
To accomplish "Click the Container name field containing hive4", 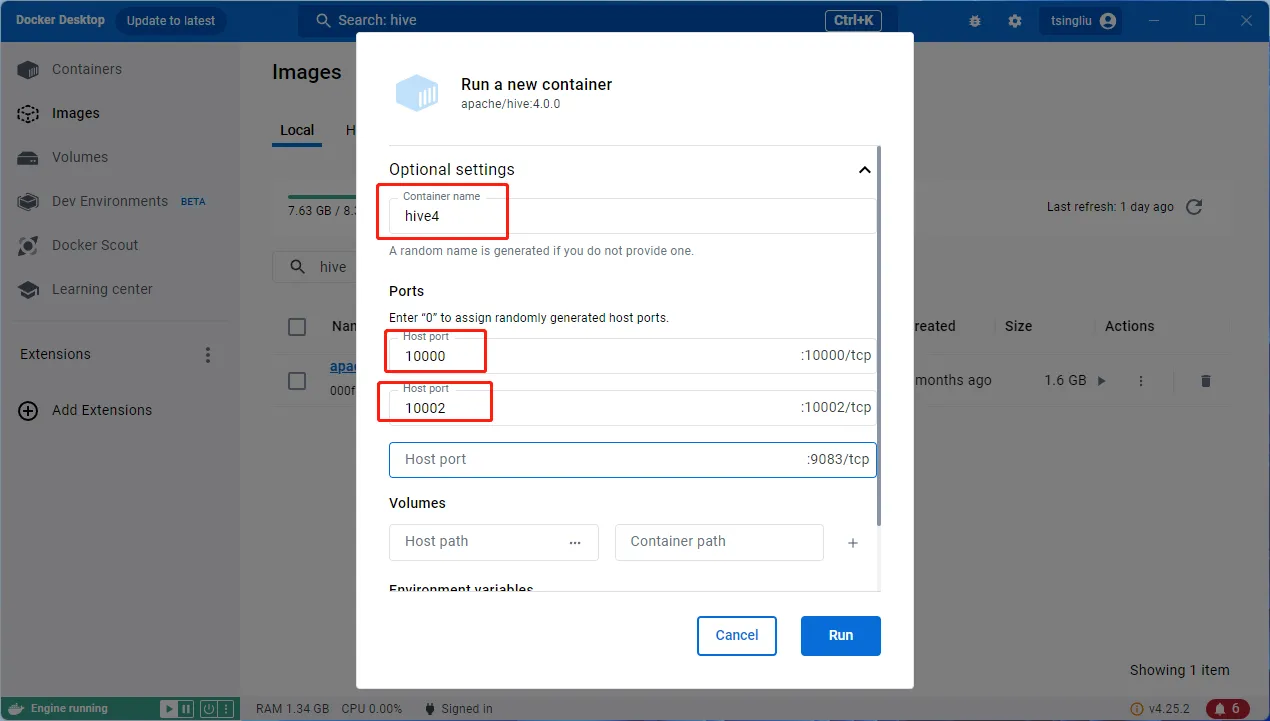I will (632, 216).
